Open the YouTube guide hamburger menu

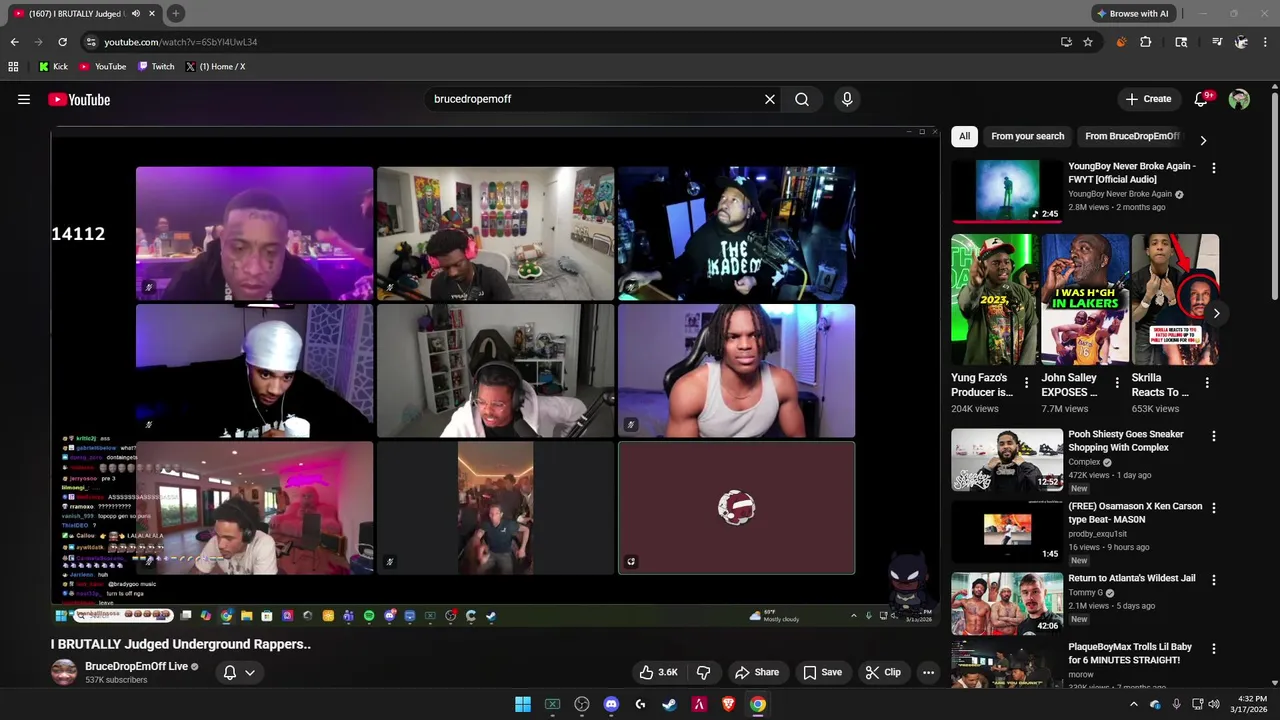24,99
